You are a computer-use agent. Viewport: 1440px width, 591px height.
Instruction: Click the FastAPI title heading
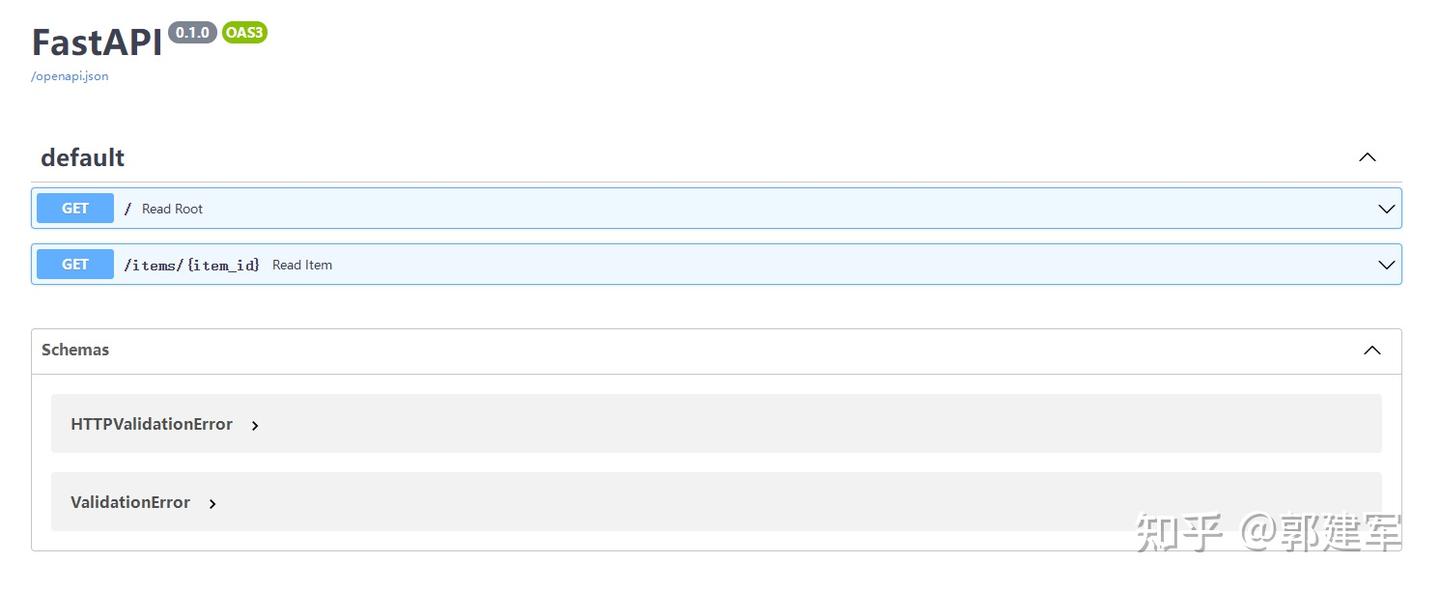pyautogui.click(x=97, y=43)
